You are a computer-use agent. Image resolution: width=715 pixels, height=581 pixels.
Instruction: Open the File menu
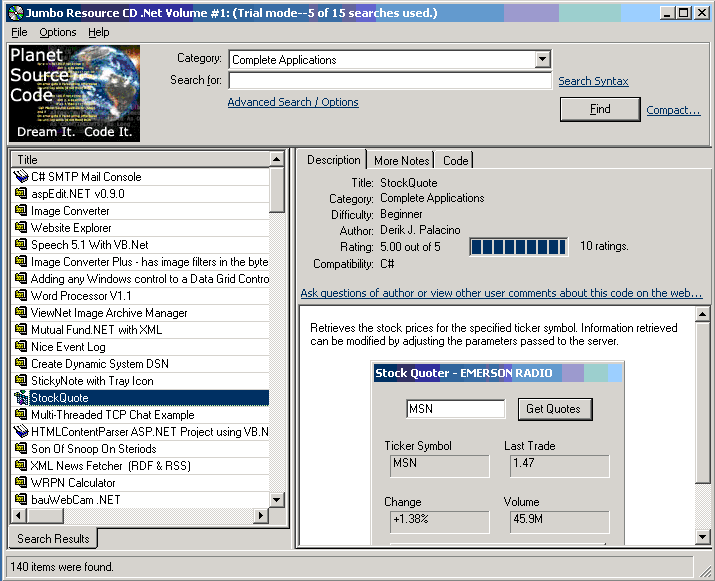pyautogui.click(x=19, y=32)
